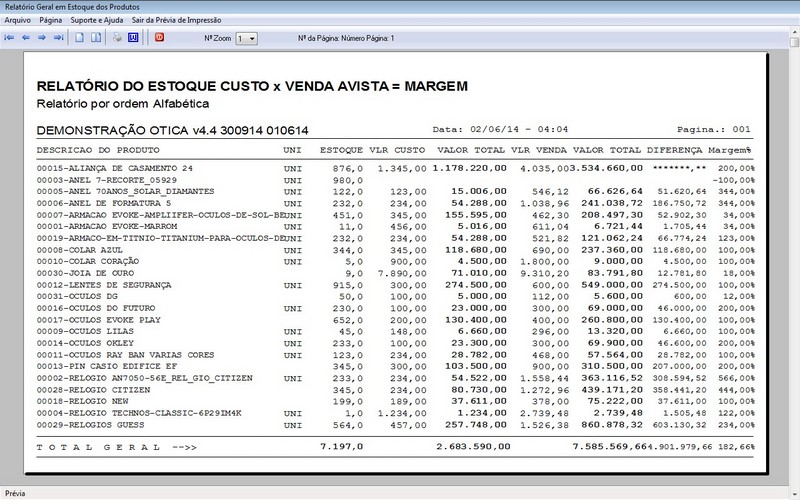This screenshot has height=500, width=800.
Task: Open the Arquivo menu
Action: (18, 20)
